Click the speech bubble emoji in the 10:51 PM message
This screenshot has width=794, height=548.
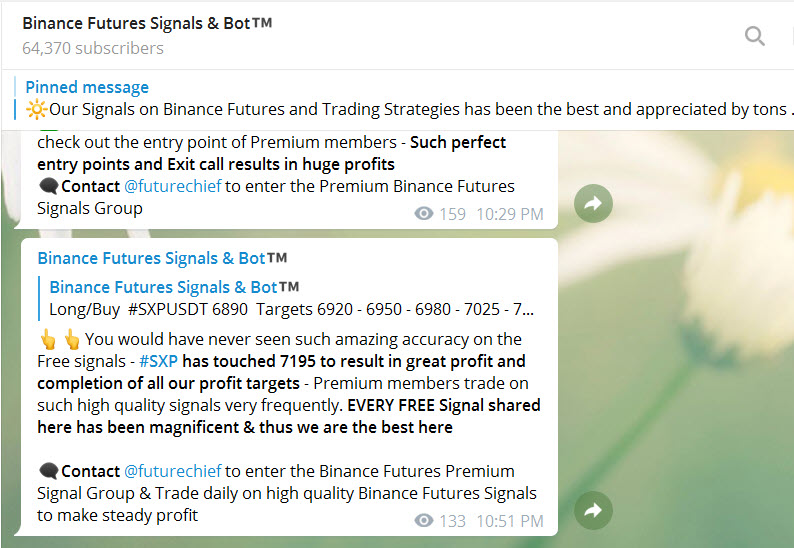(x=48, y=471)
